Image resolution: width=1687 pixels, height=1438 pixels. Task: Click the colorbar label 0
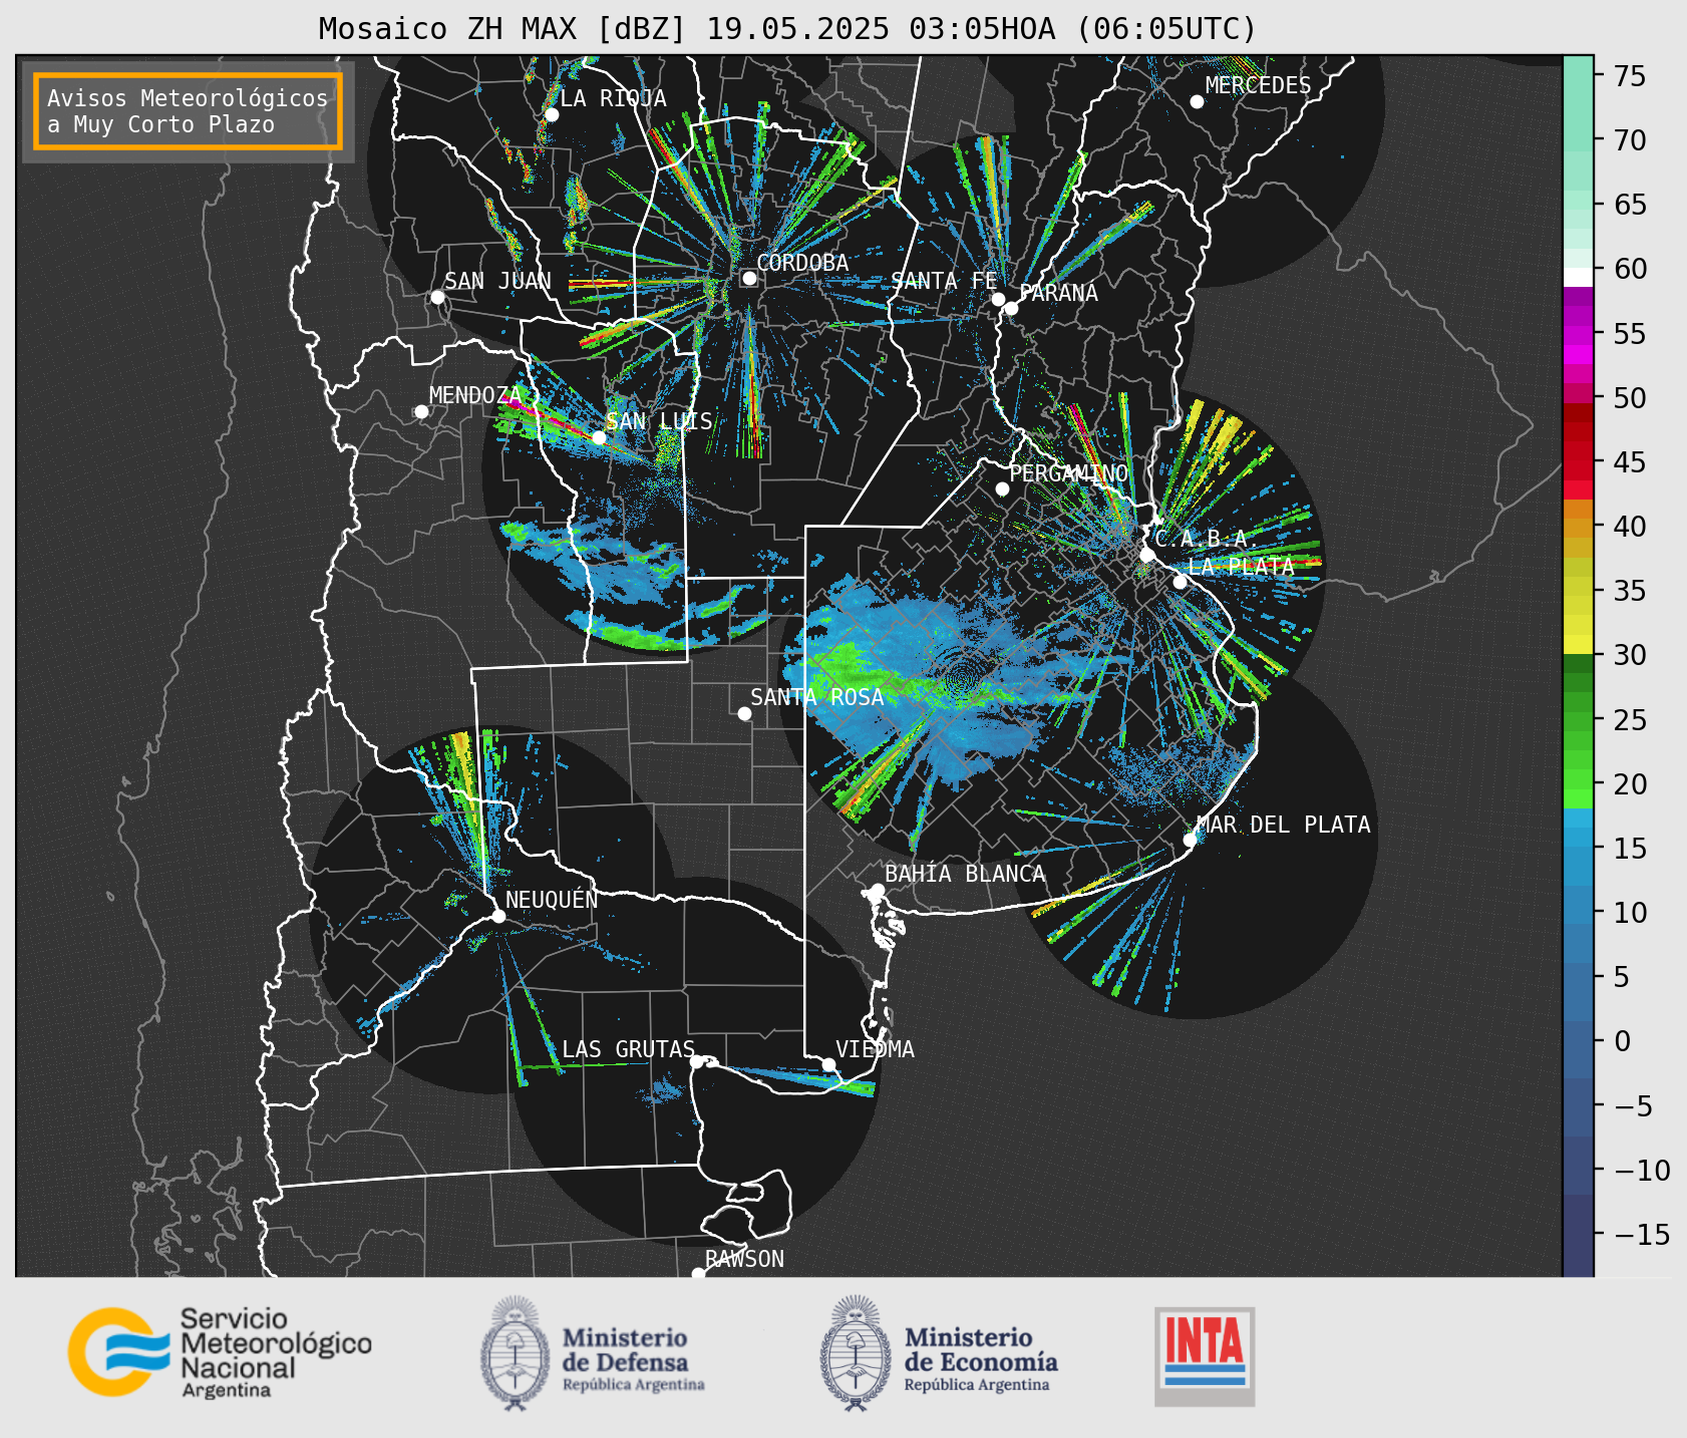tap(1621, 1041)
